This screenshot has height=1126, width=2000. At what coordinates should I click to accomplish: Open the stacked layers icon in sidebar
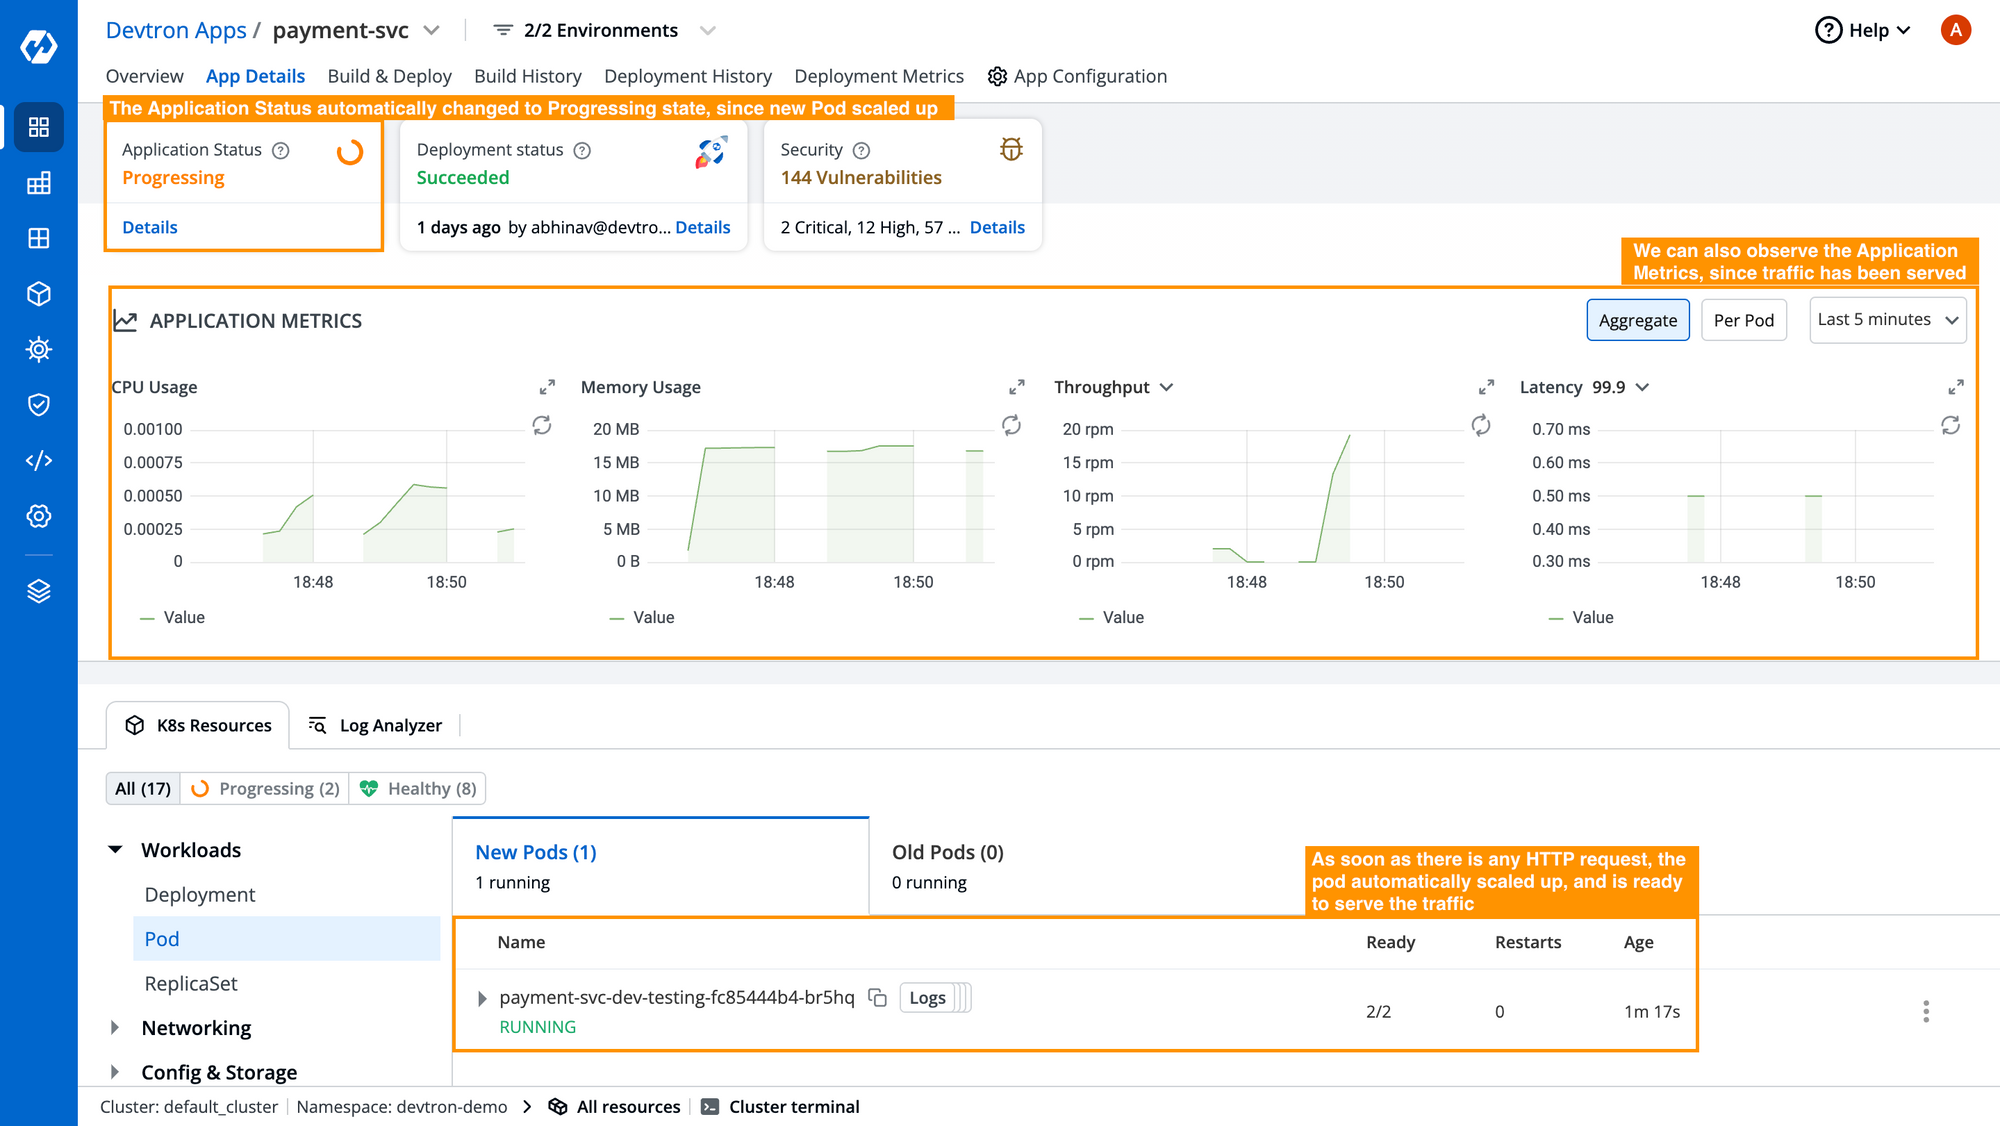point(38,591)
